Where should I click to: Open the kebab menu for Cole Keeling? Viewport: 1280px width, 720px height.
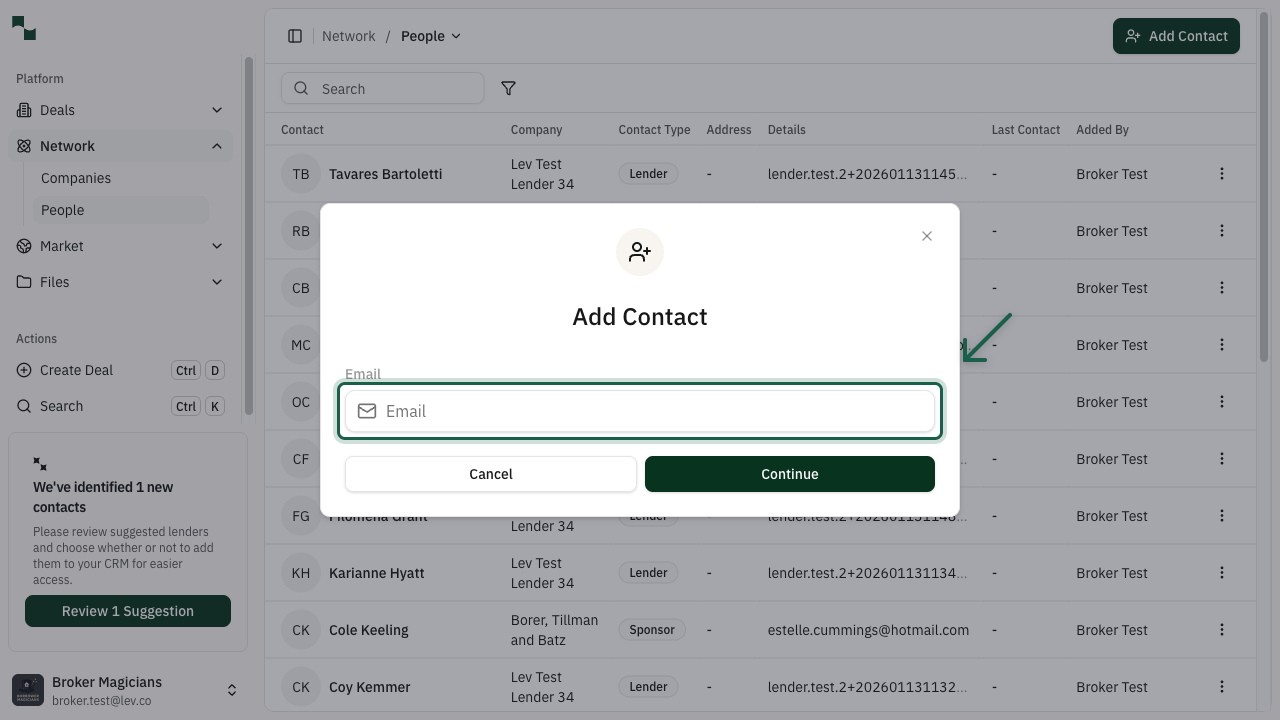(1222, 630)
